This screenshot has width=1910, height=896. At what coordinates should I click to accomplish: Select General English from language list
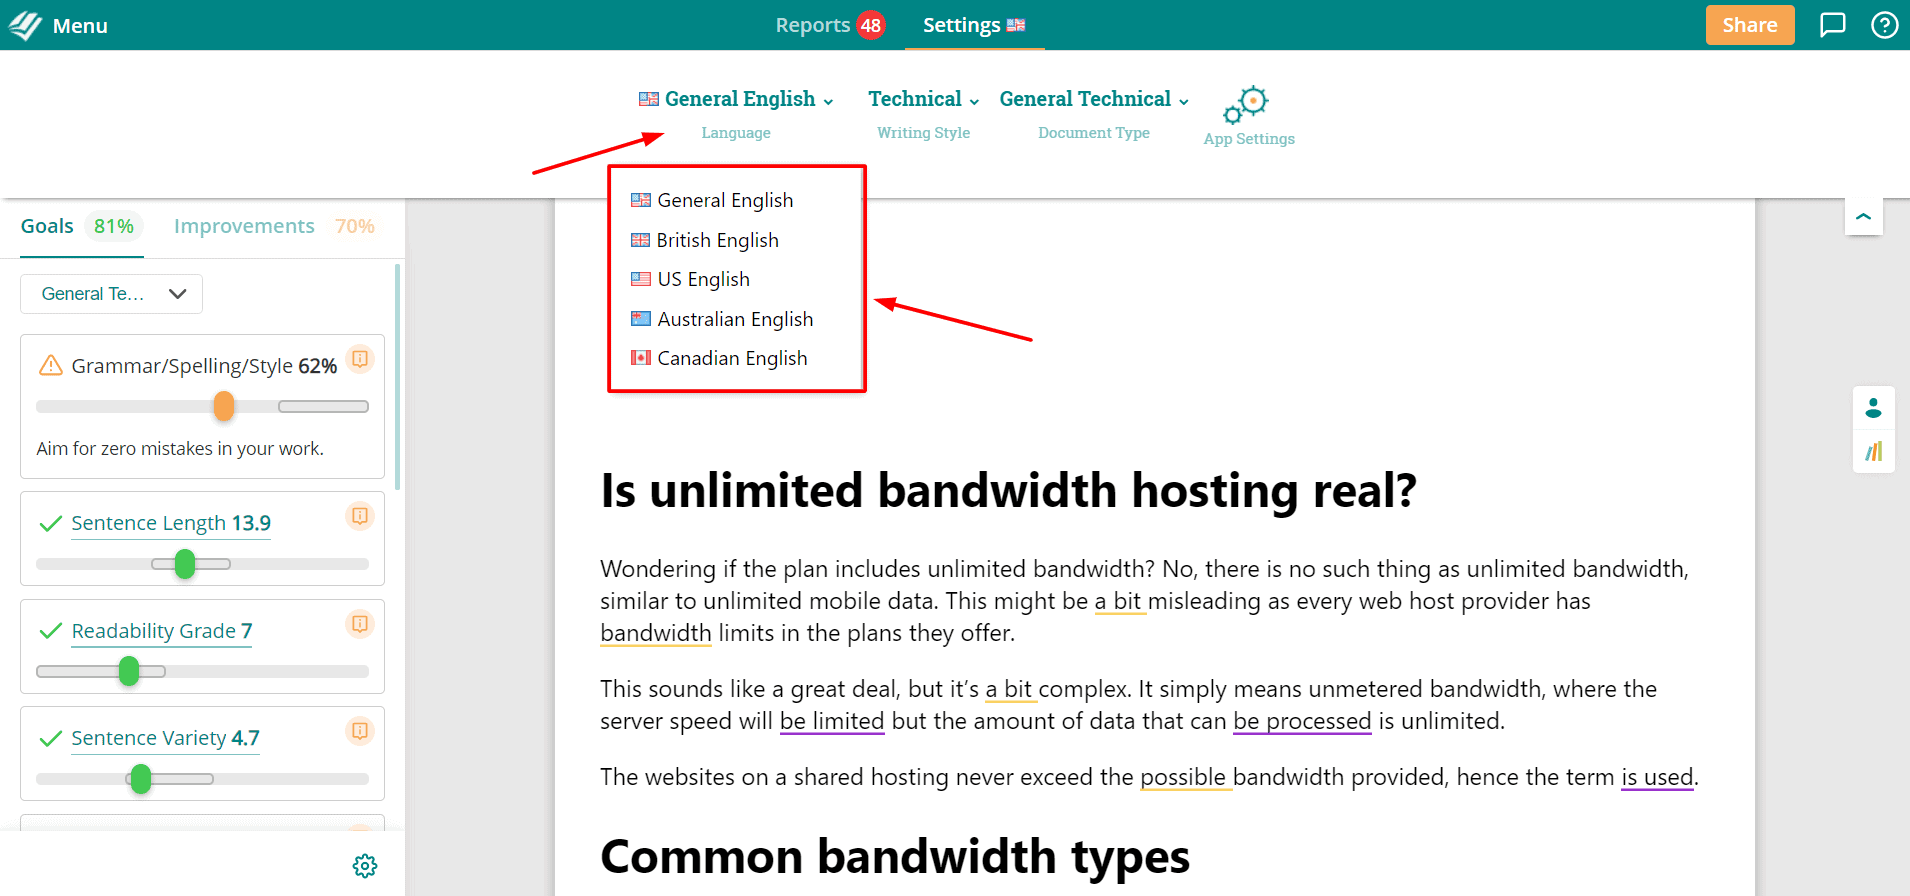[712, 200]
